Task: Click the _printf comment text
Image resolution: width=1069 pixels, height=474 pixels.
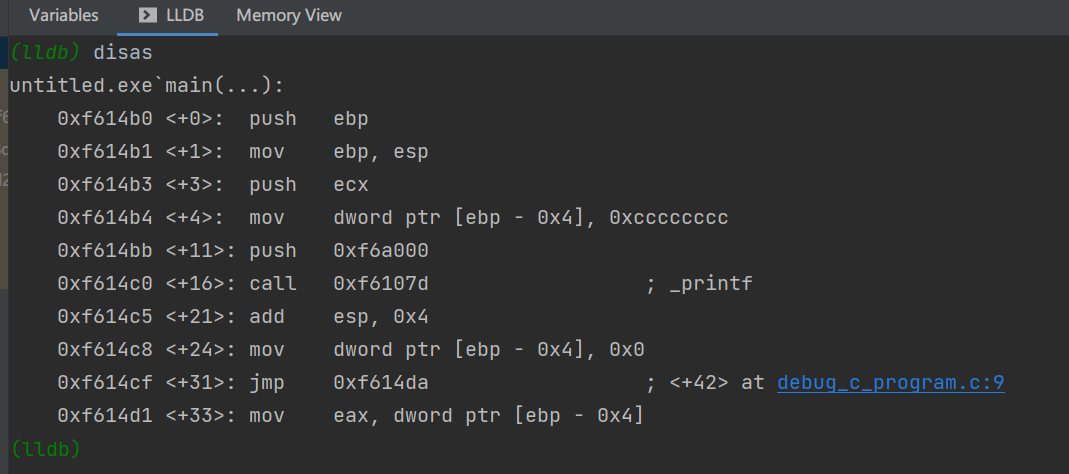Action: tap(709, 284)
